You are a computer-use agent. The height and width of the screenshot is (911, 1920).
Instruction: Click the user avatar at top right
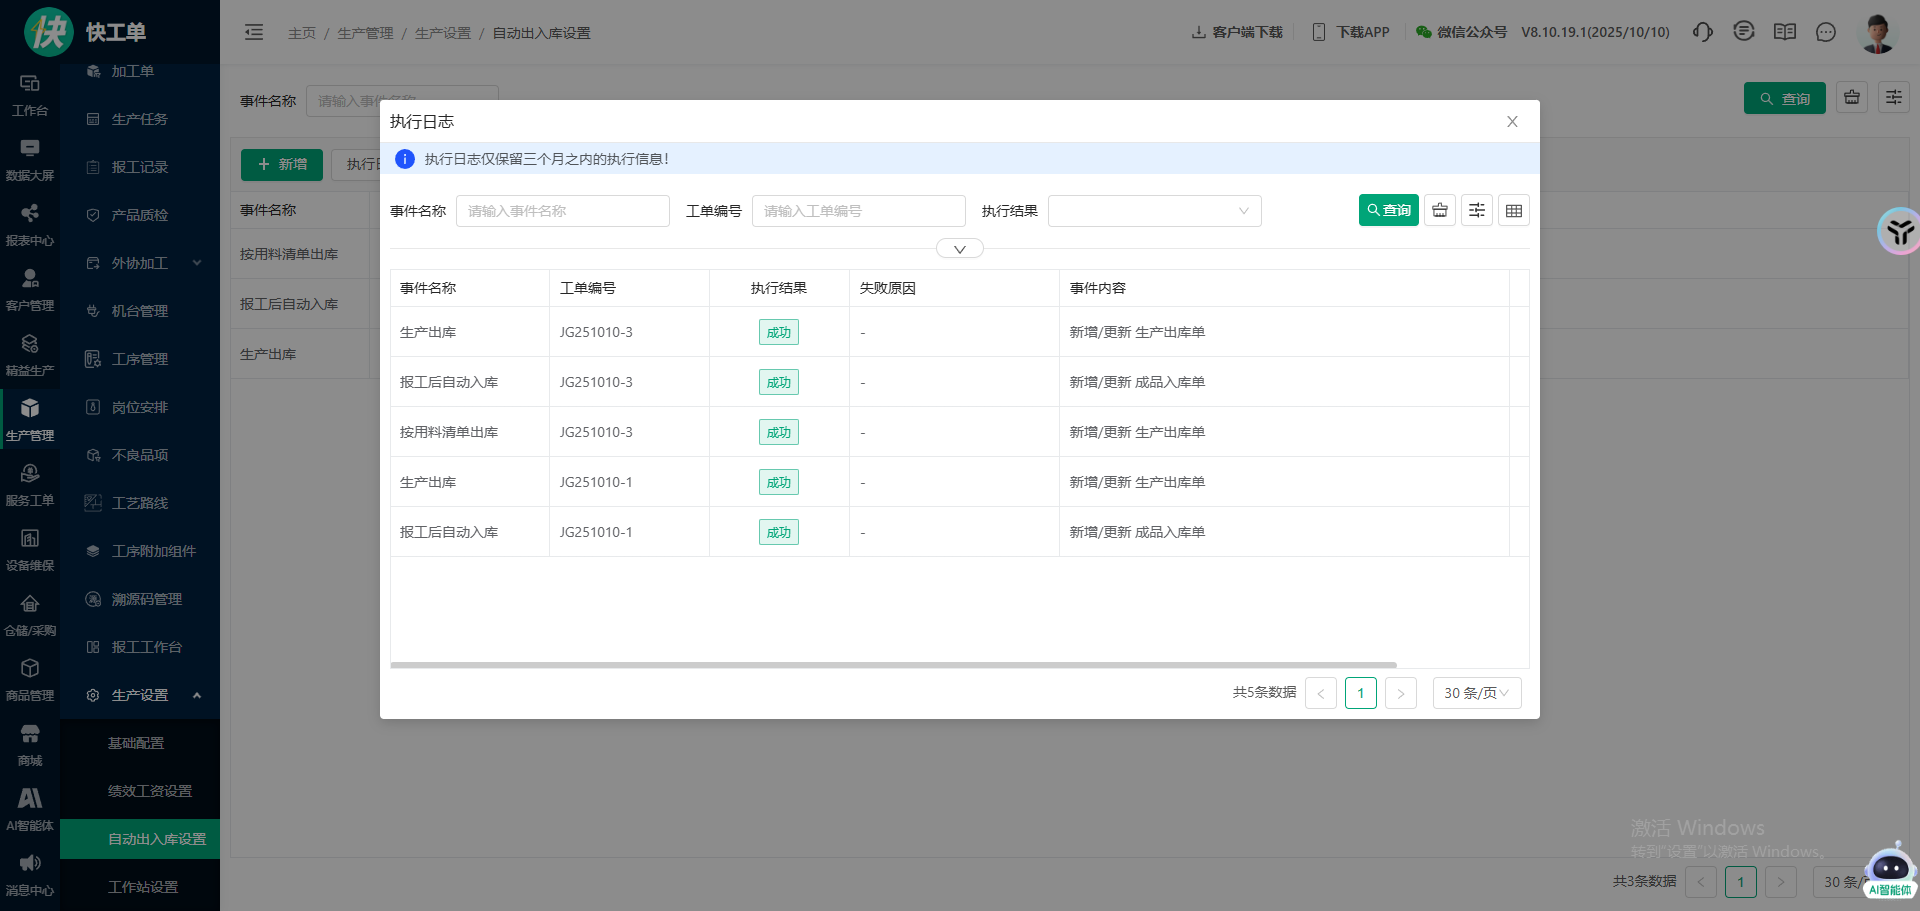pos(1877,32)
